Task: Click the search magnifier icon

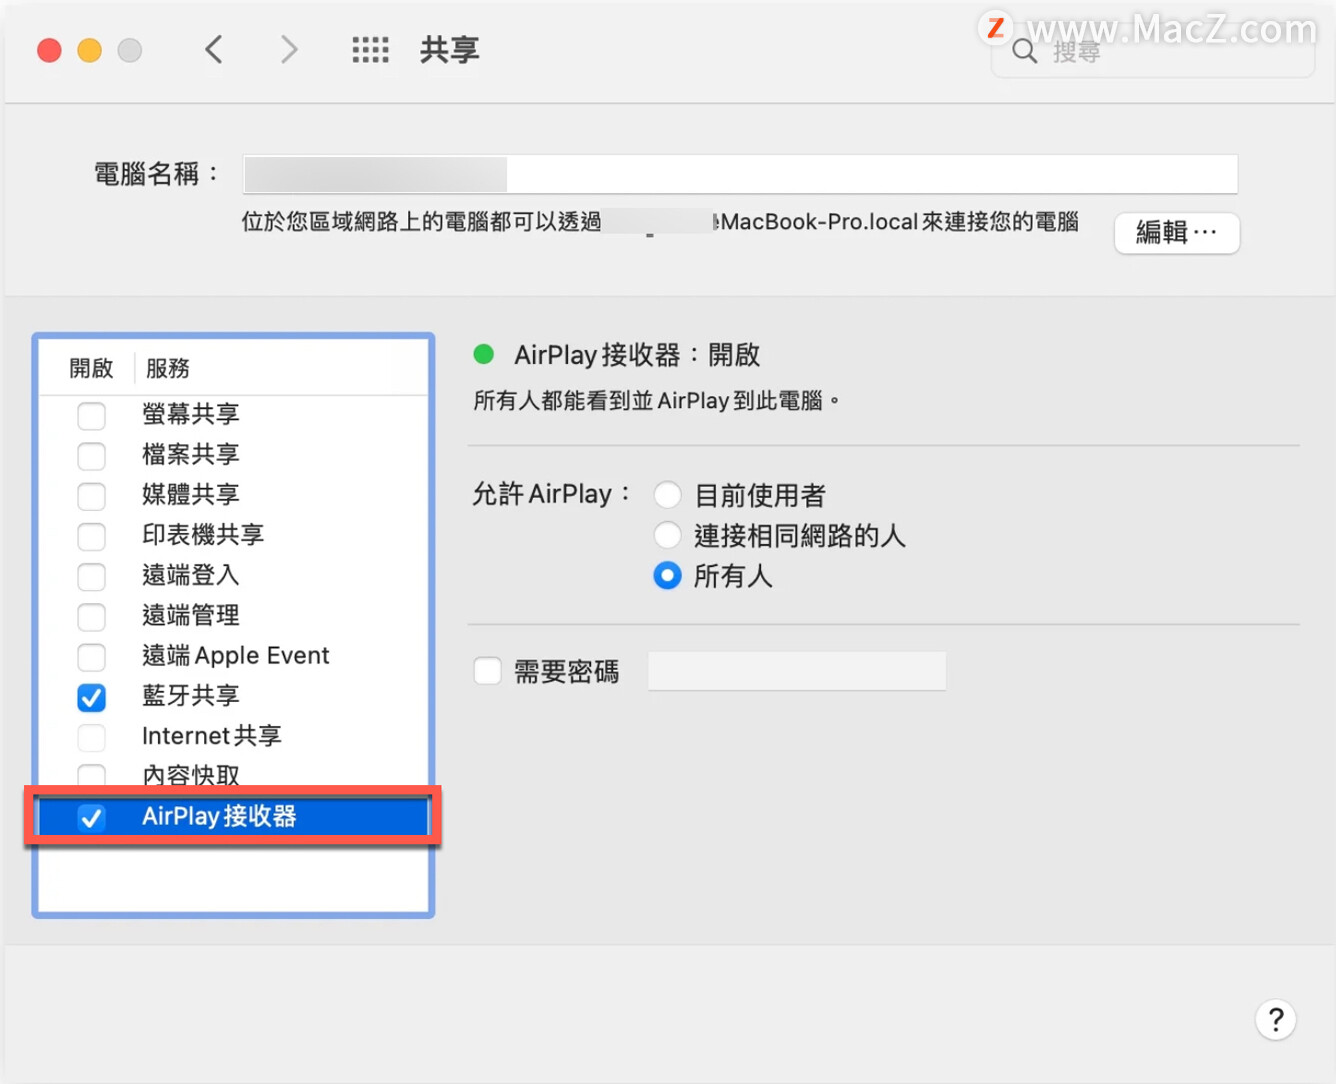Action: tap(1024, 51)
